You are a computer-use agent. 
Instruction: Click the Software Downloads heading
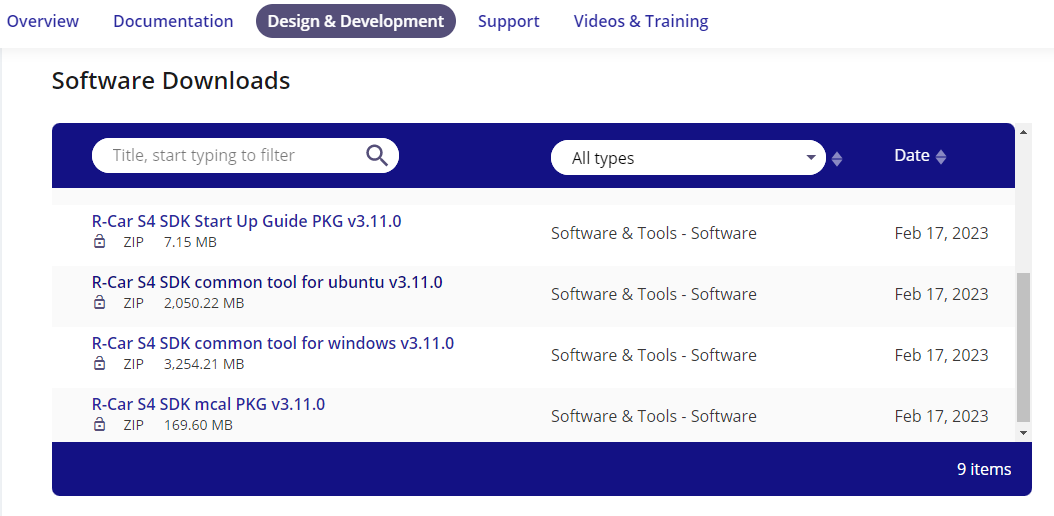click(x=171, y=81)
